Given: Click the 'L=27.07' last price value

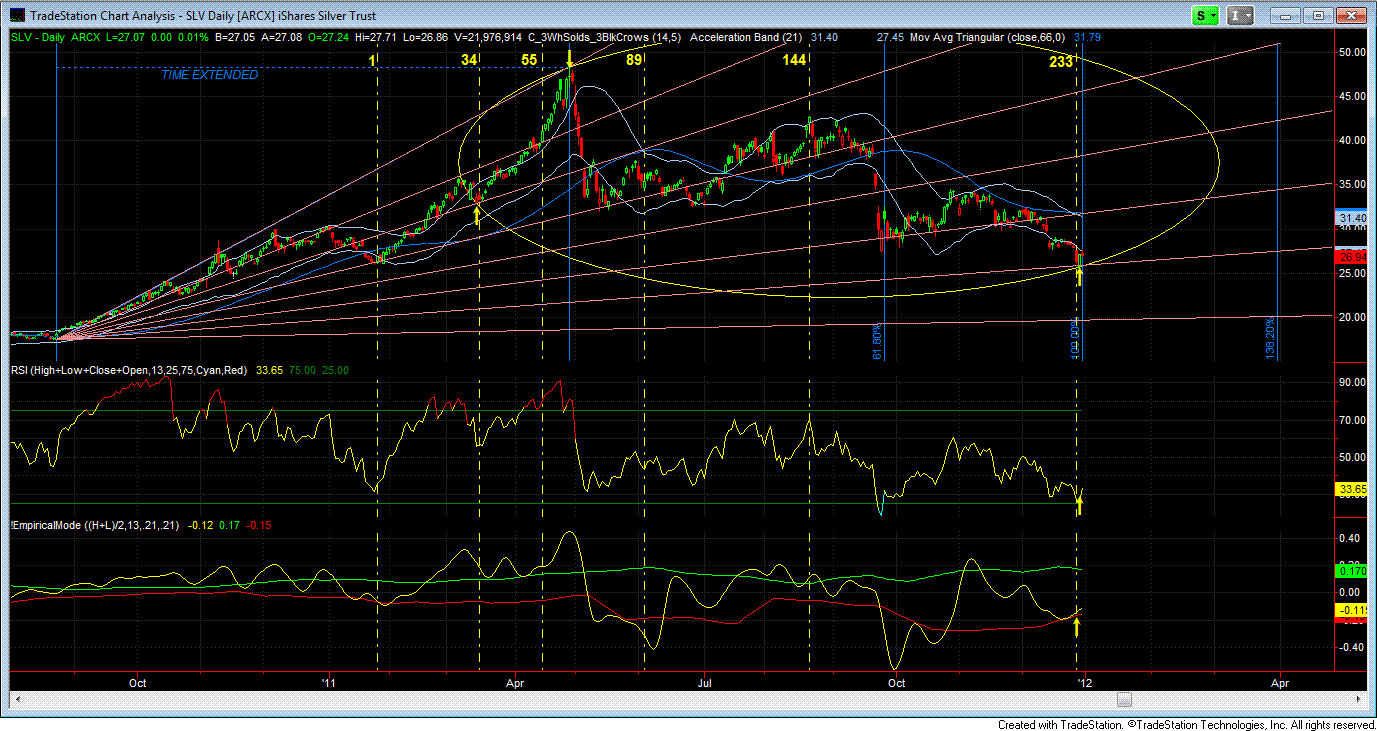Looking at the screenshot, I should pyautogui.click(x=126, y=38).
